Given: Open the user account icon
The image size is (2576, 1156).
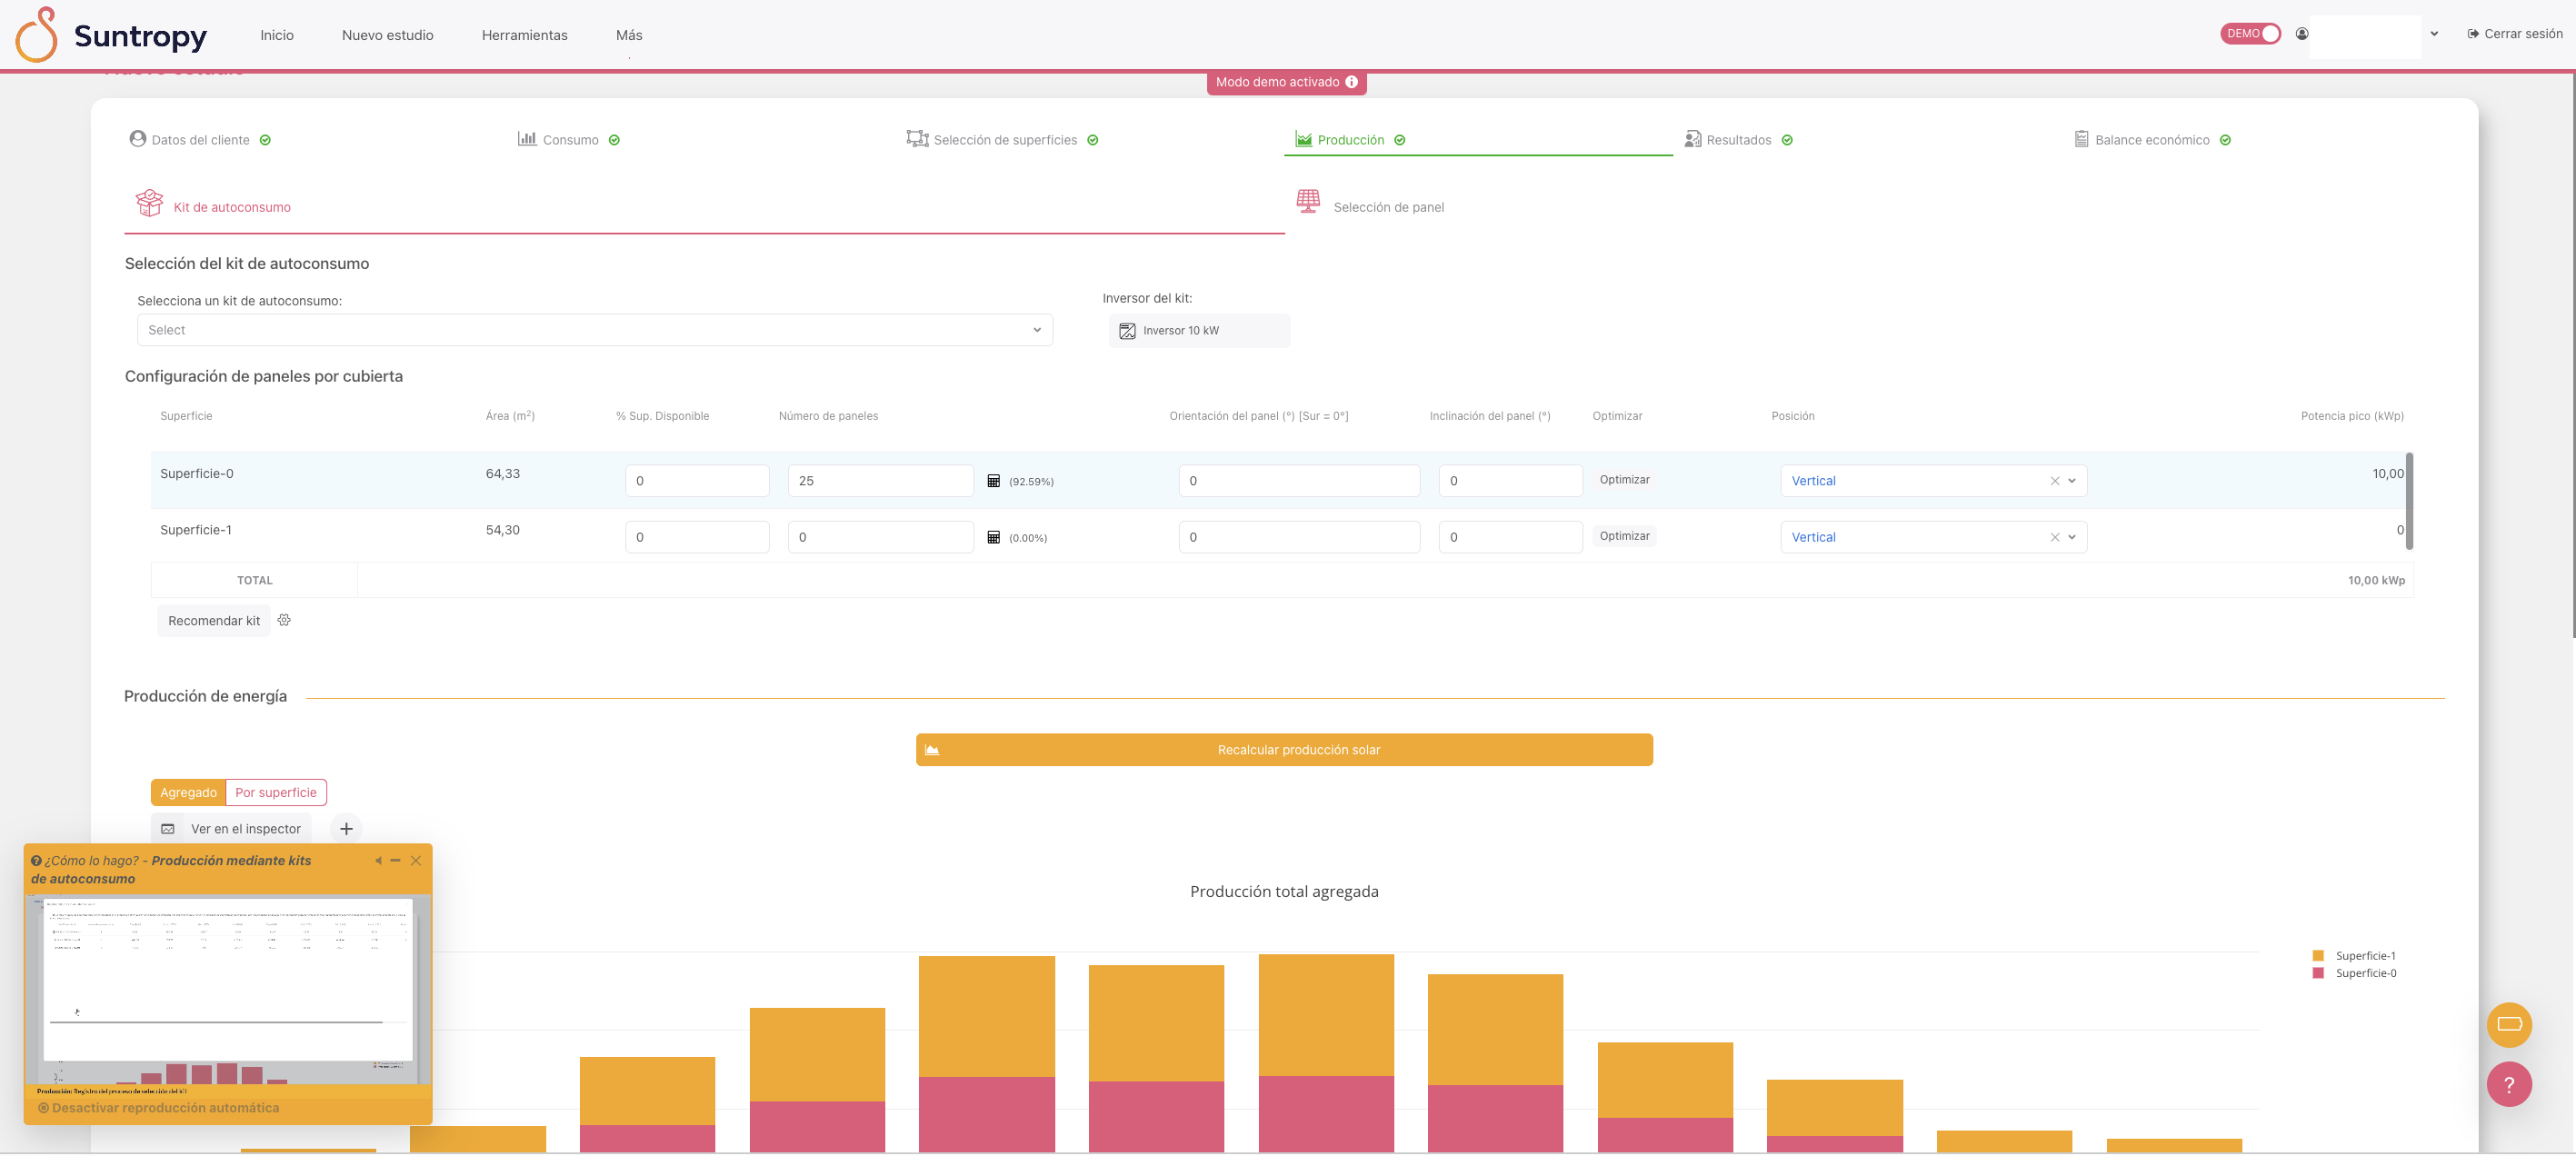Looking at the screenshot, I should [x=2302, y=34].
